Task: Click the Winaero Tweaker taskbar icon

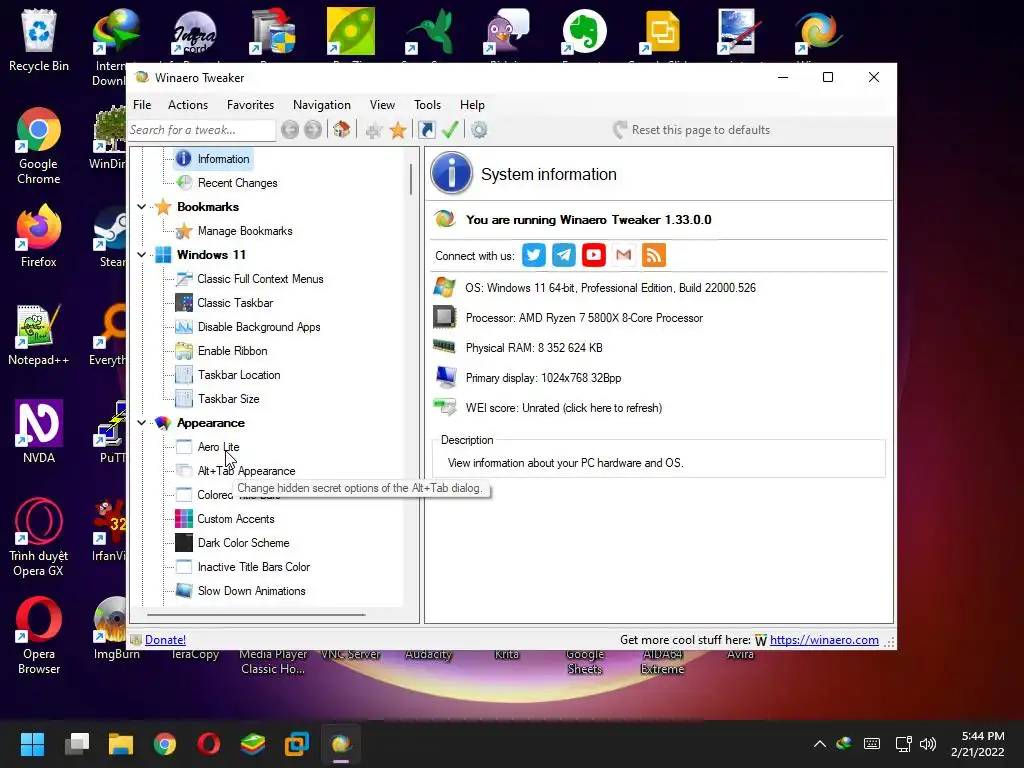Action: pyautogui.click(x=341, y=744)
